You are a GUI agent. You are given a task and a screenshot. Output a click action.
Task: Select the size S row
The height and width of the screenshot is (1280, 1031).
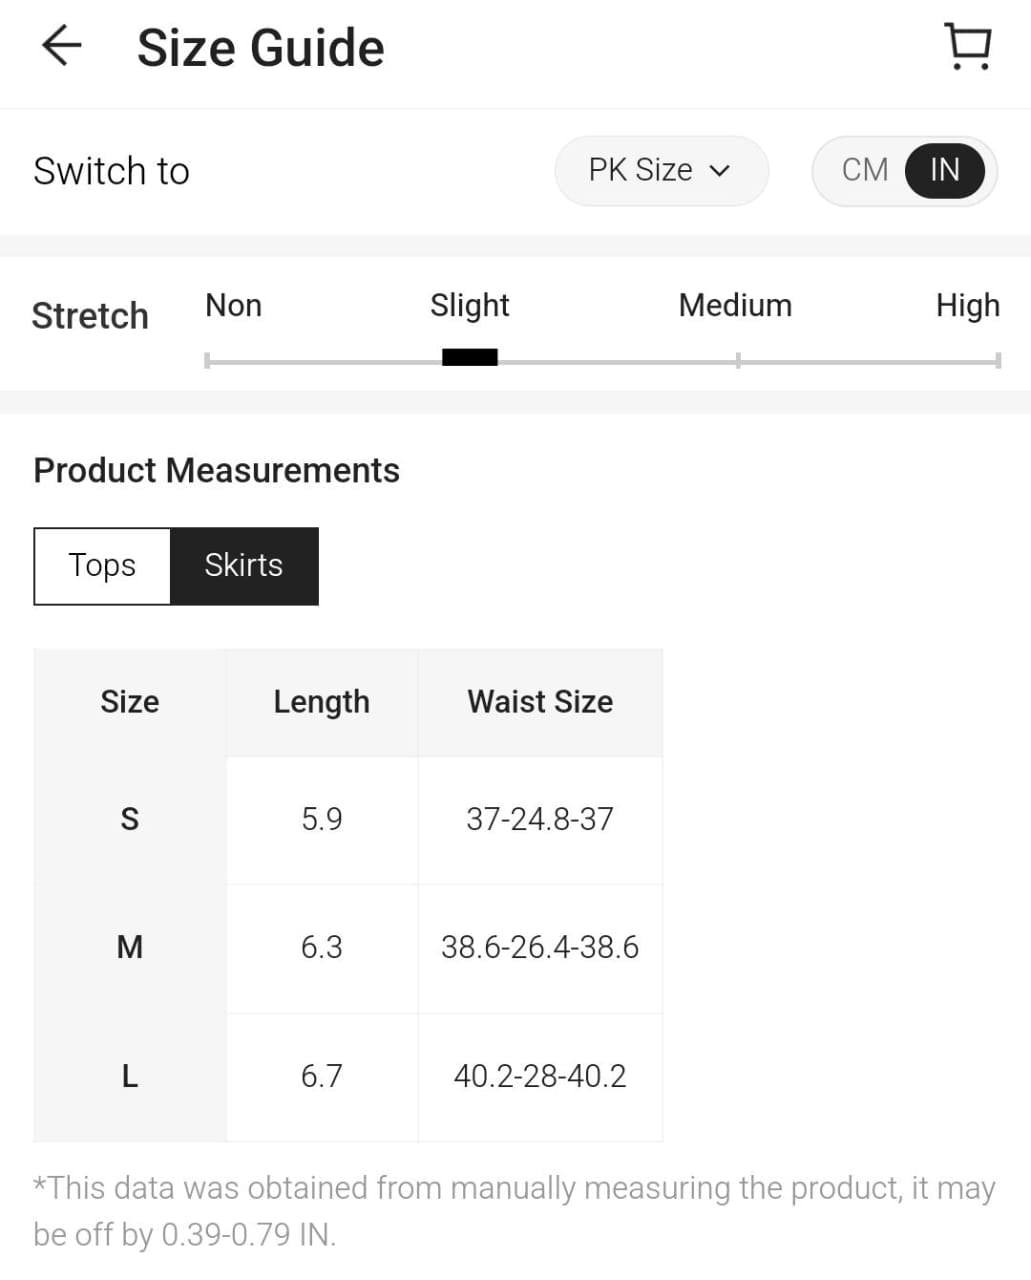[x=130, y=820]
